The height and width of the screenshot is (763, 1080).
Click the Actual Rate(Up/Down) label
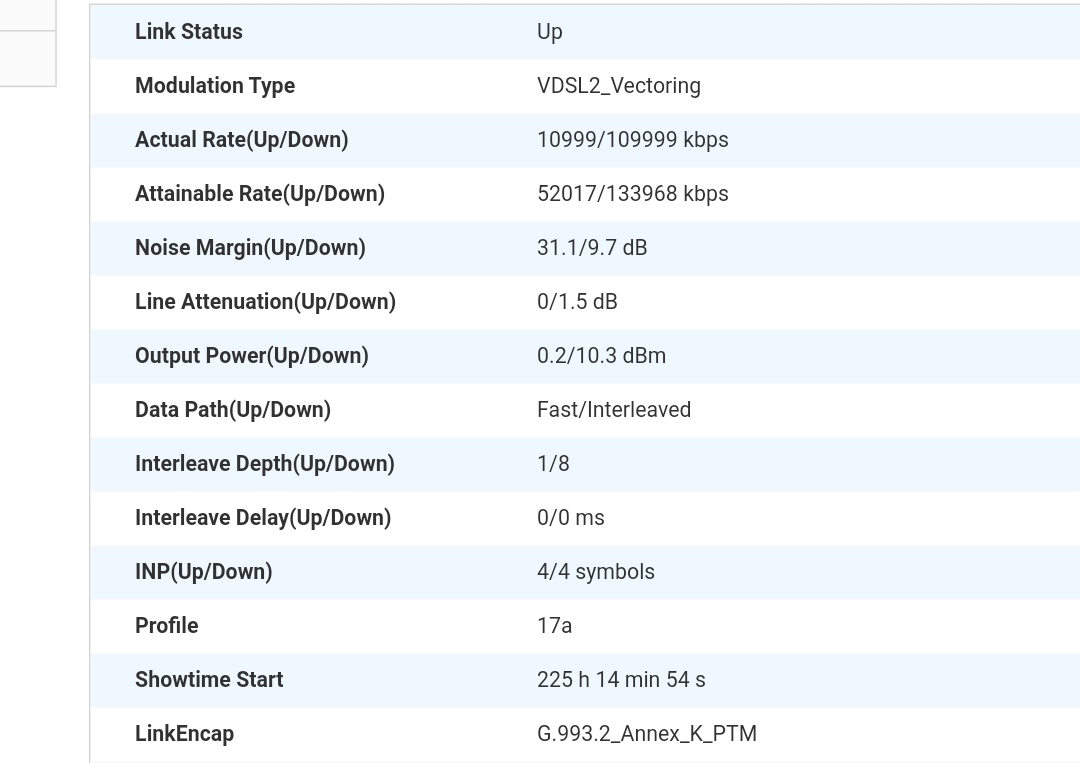point(241,140)
